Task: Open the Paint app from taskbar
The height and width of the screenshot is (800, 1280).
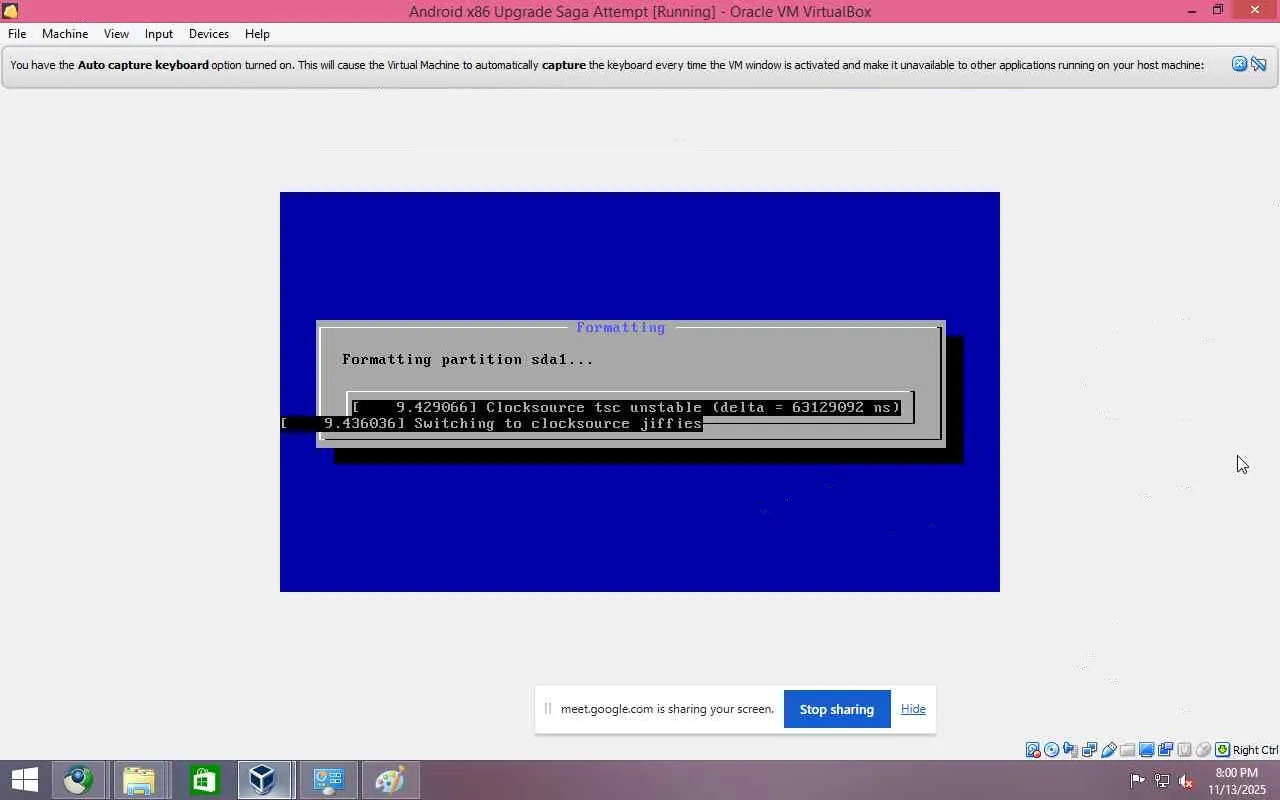Action: tap(390, 780)
